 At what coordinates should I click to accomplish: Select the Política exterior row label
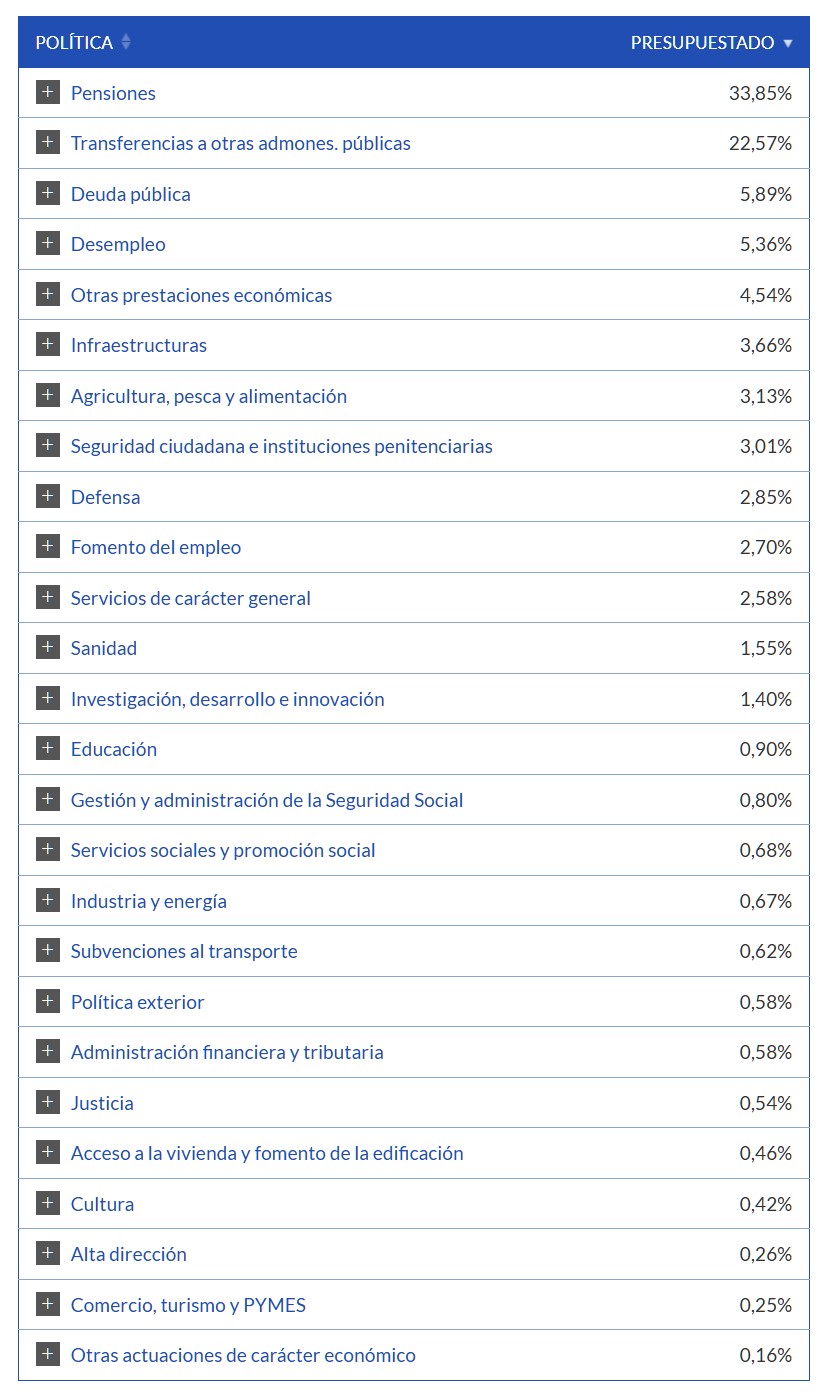click(x=136, y=1002)
